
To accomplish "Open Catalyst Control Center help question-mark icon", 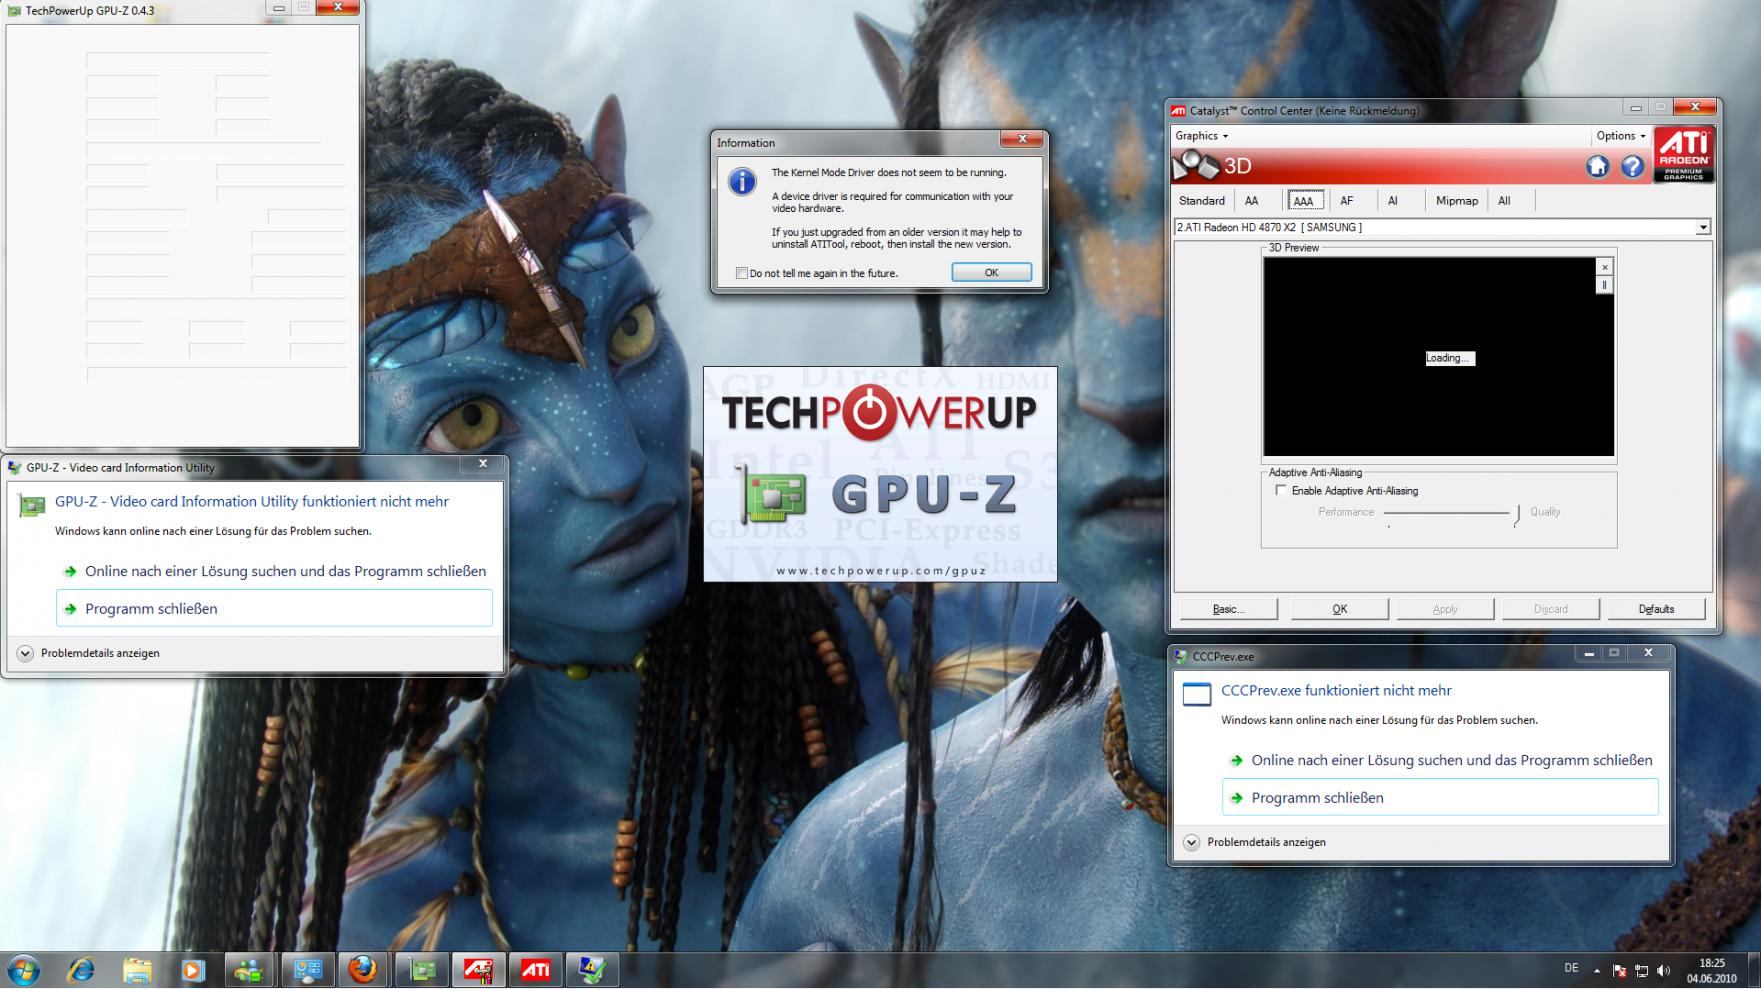I will pos(1632,167).
